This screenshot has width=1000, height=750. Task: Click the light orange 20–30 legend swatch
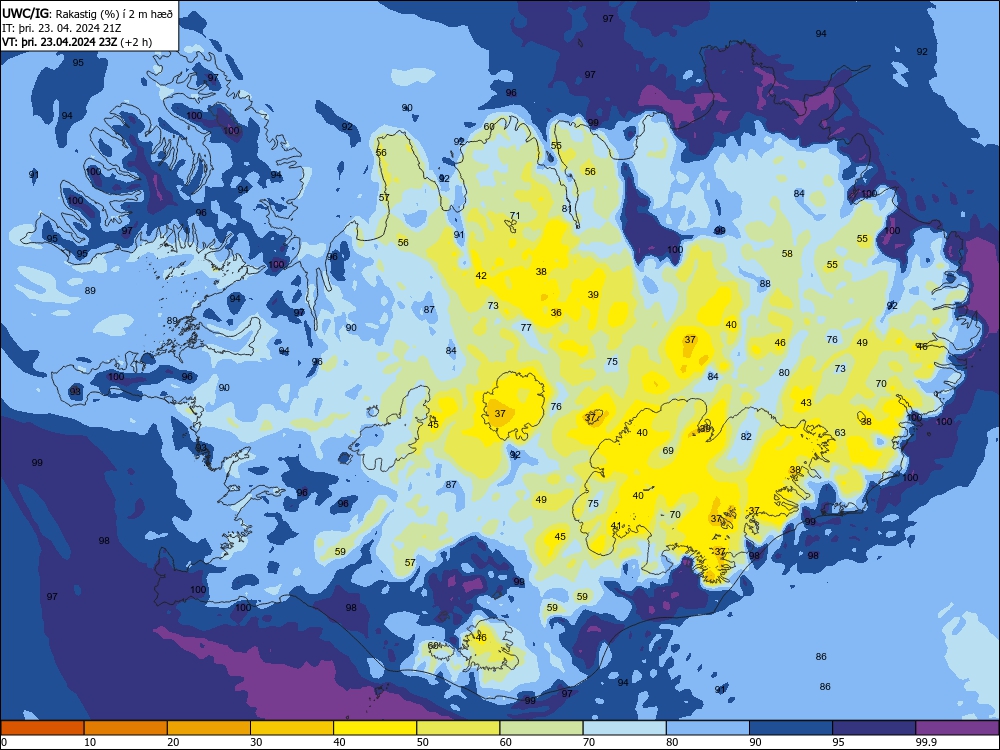point(209,728)
